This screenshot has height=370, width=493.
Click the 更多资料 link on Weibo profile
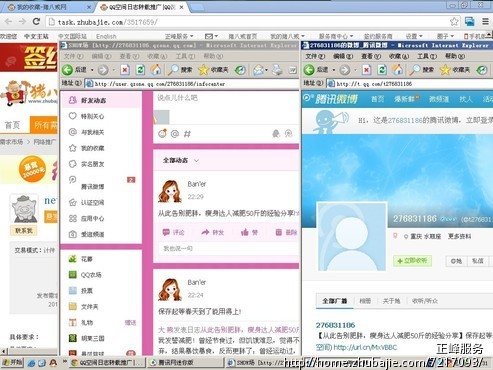[459, 236]
